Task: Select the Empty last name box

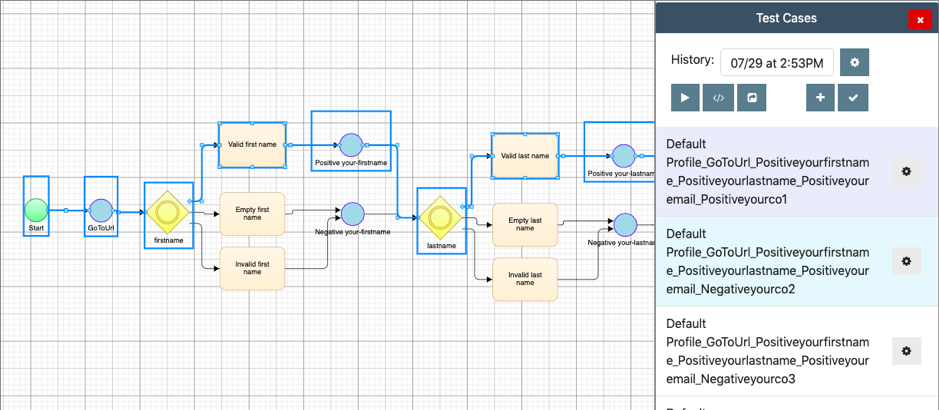Action: (525, 224)
